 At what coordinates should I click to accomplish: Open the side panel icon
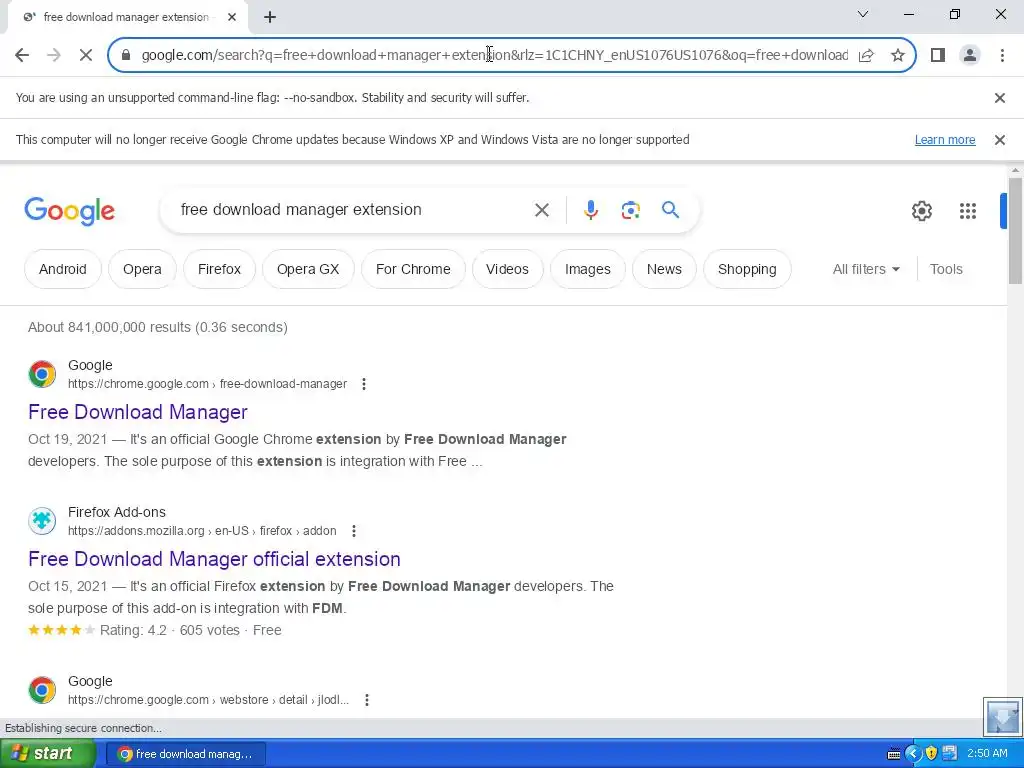point(938,55)
